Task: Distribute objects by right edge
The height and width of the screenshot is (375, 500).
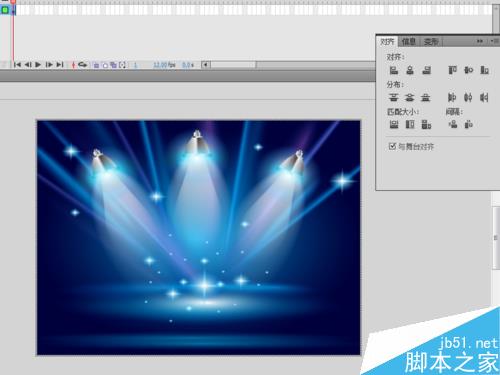Action: 484,97
